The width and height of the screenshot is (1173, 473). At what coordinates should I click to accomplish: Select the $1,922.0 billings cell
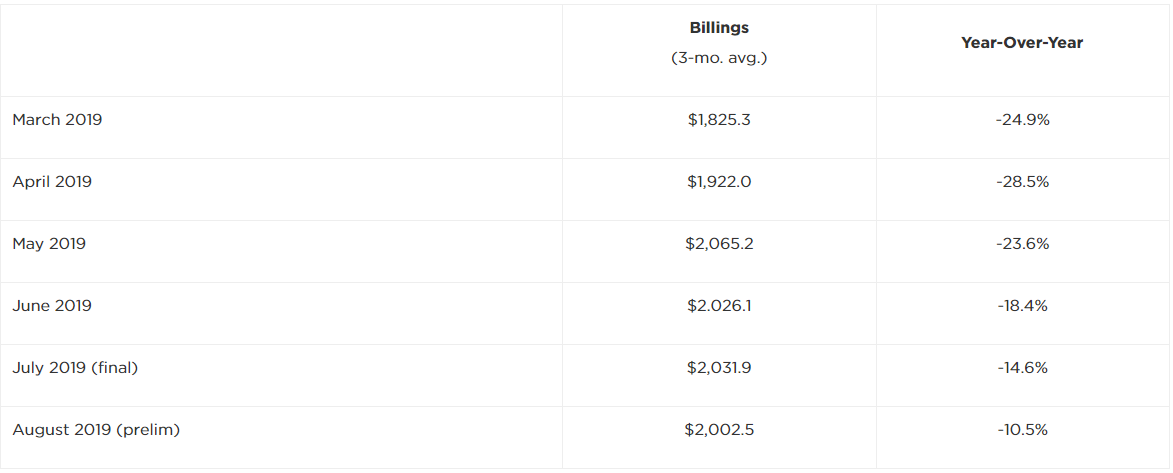pyautogui.click(x=719, y=182)
